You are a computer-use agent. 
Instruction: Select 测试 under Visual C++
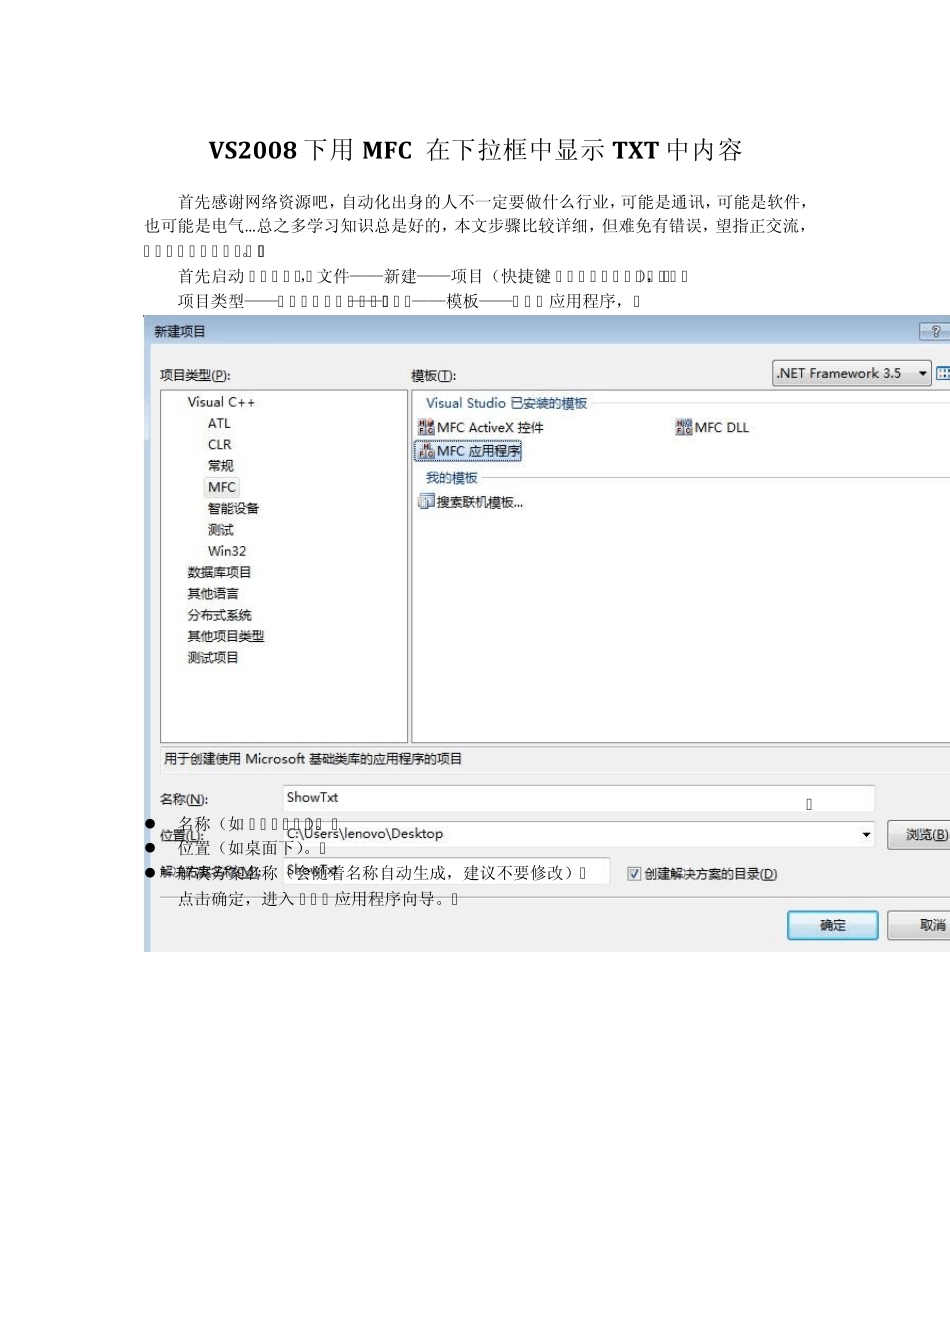pos(220,530)
